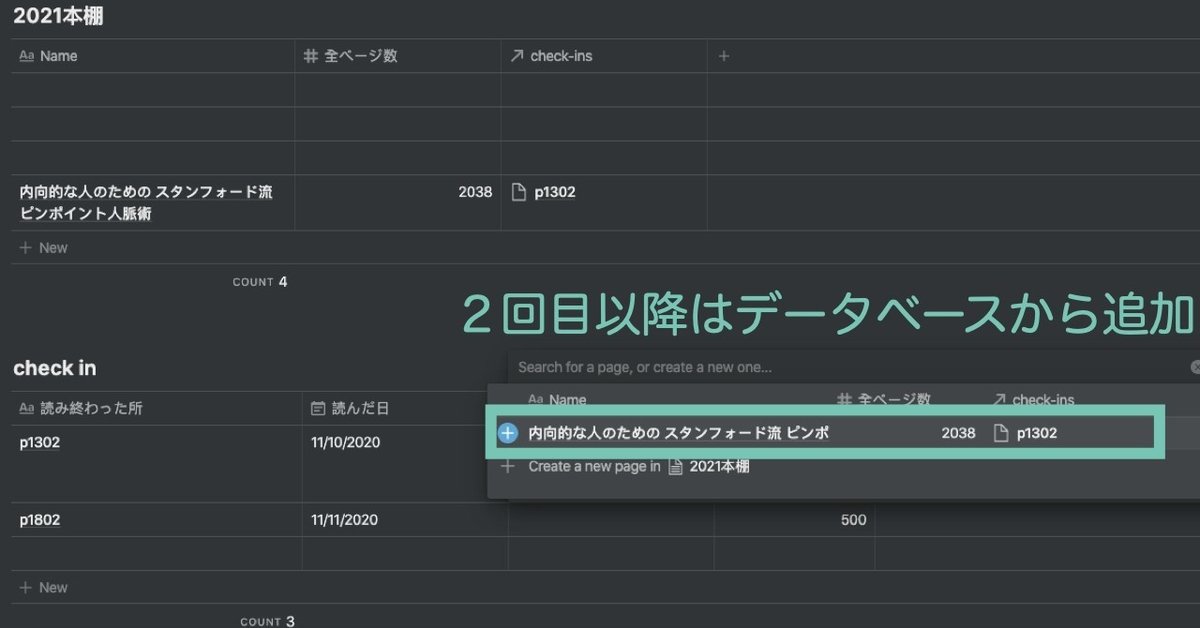This screenshot has width=1200, height=628.
Task: Click the arrow icon on the check-ins column
Action: tap(515, 56)
